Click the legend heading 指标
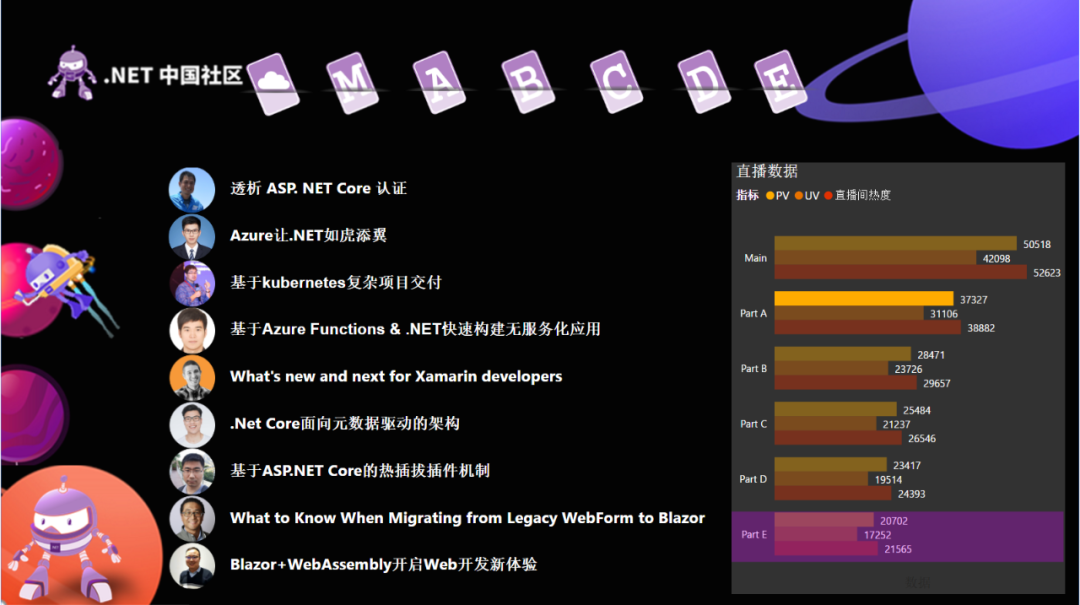 coord(747,196)
